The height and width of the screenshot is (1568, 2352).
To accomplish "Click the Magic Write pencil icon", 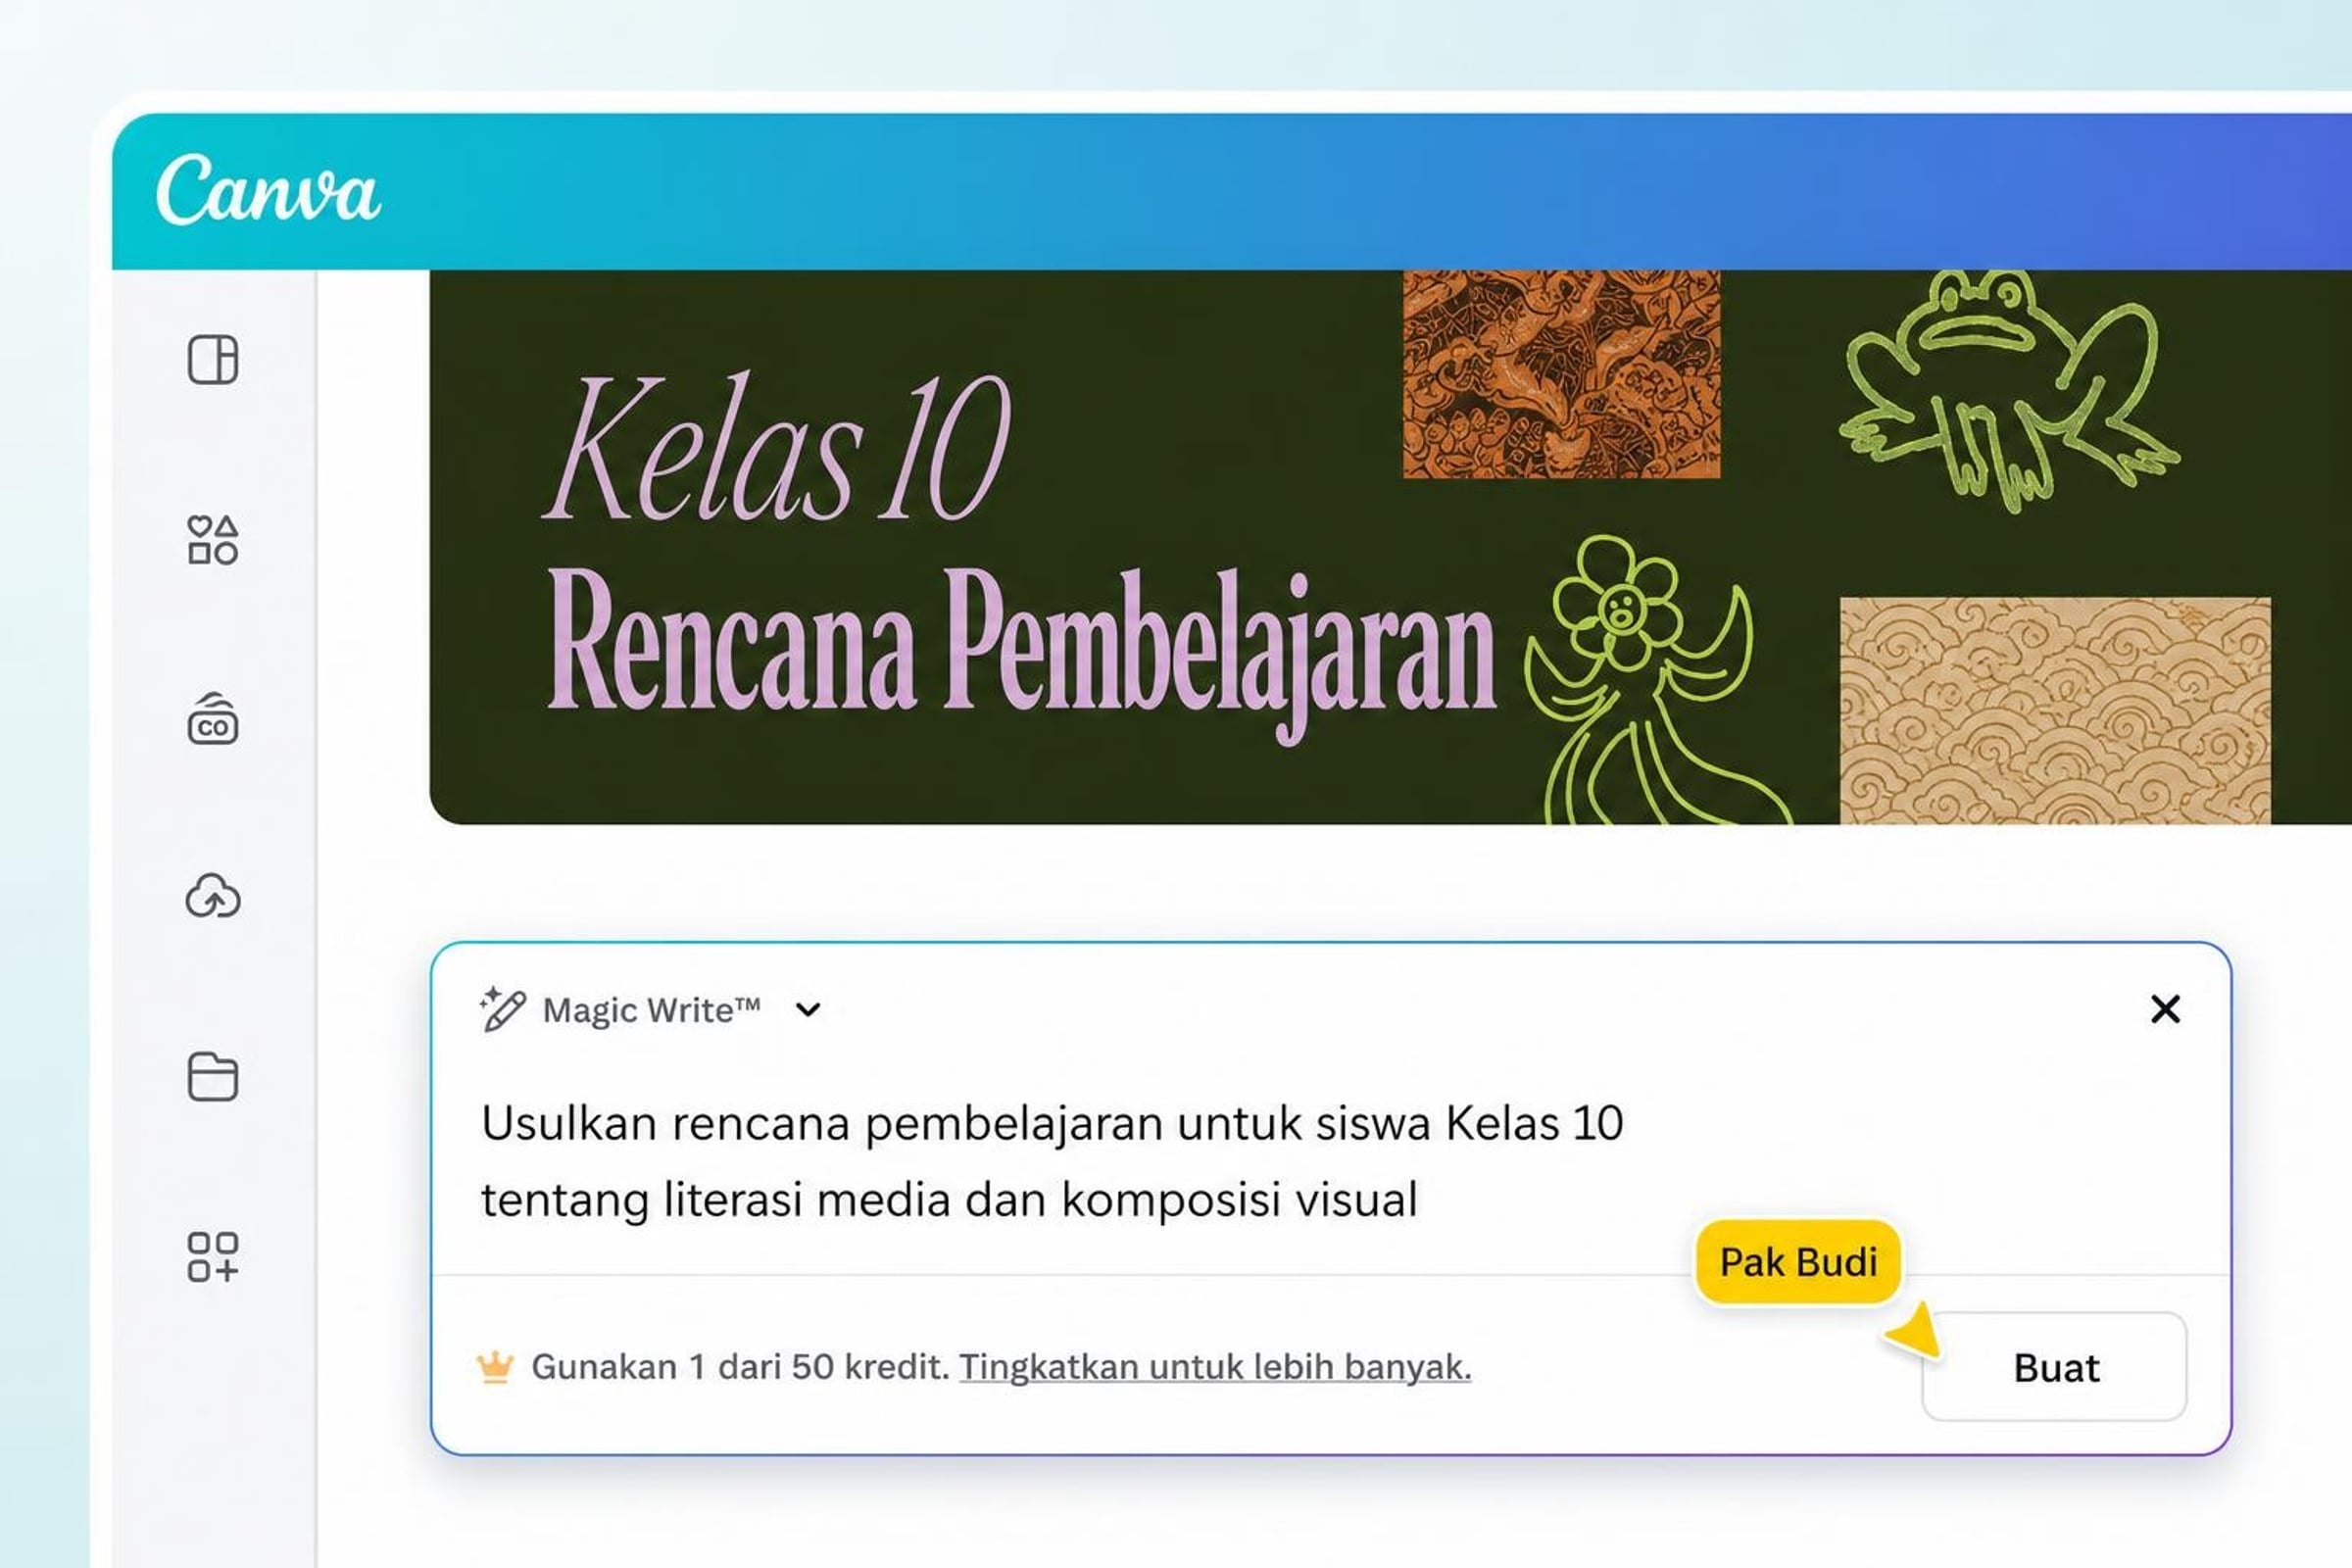I will pyautogui.click(x=502, y=1009).
